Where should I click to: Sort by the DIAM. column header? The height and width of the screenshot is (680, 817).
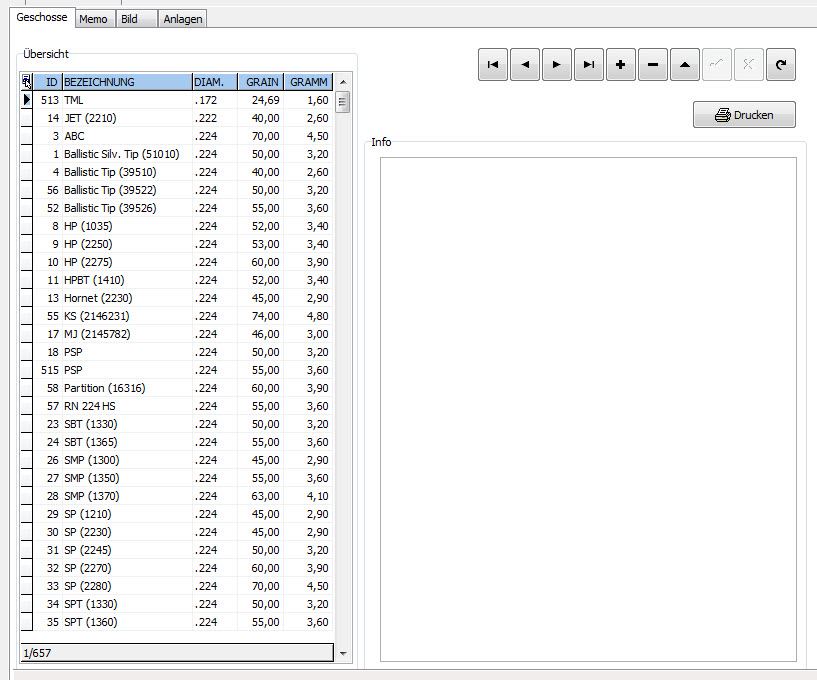215,82
